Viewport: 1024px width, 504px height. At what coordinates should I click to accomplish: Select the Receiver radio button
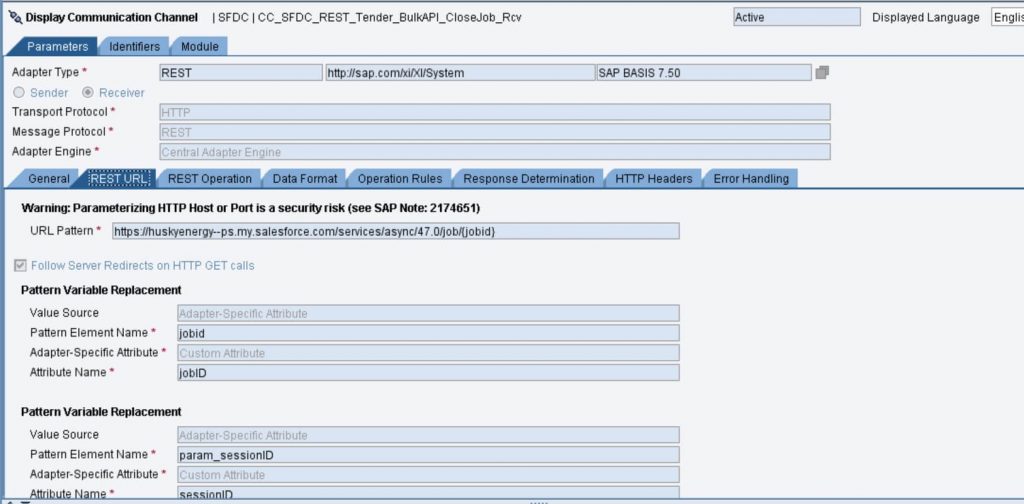pos(88,93)
